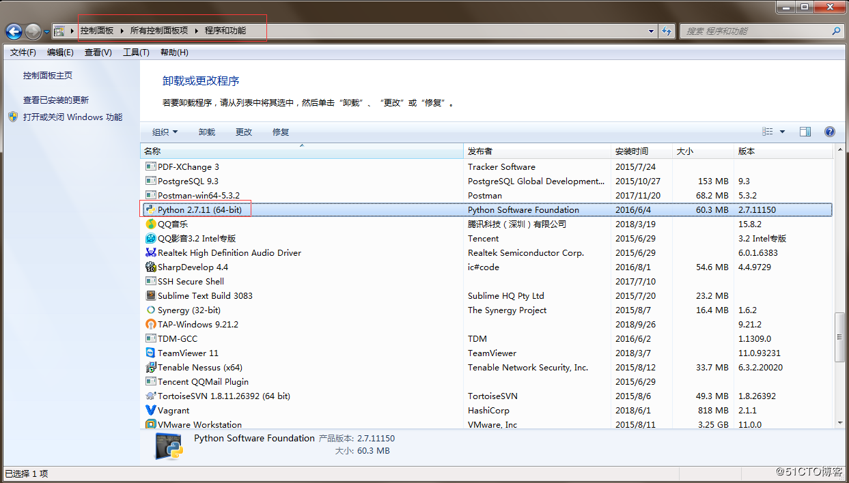Image resolution: width=849 pixels, height=483 pixels.
Task: Focus the 搜索 程序和功能 search box
Action: click(x=755, y=31)
